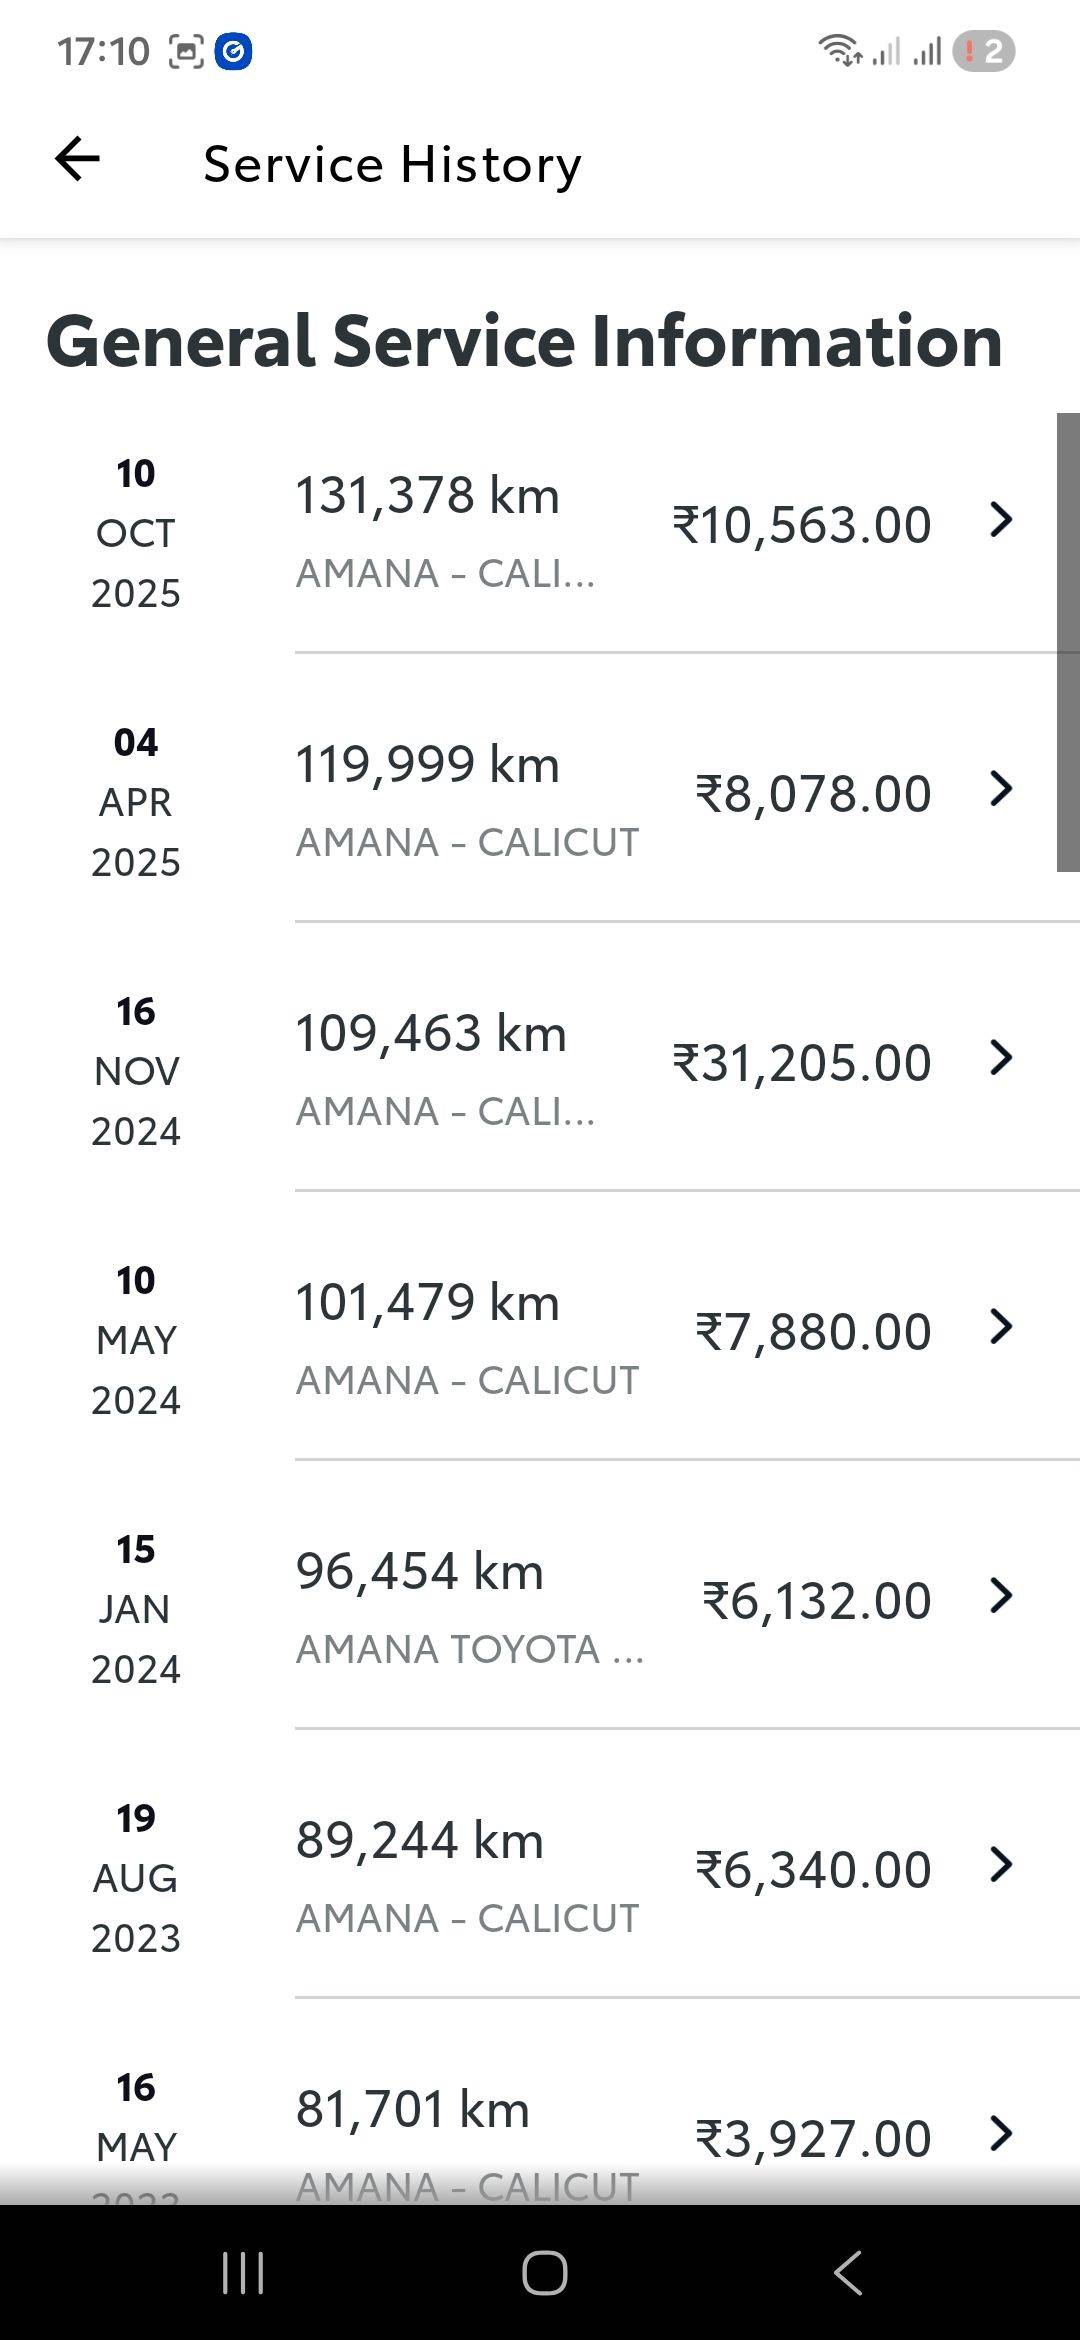Expand the 04 Apr 2025 service chevron
The height and width of the screenshot is (2340, 1080).
click(1001, 789)
